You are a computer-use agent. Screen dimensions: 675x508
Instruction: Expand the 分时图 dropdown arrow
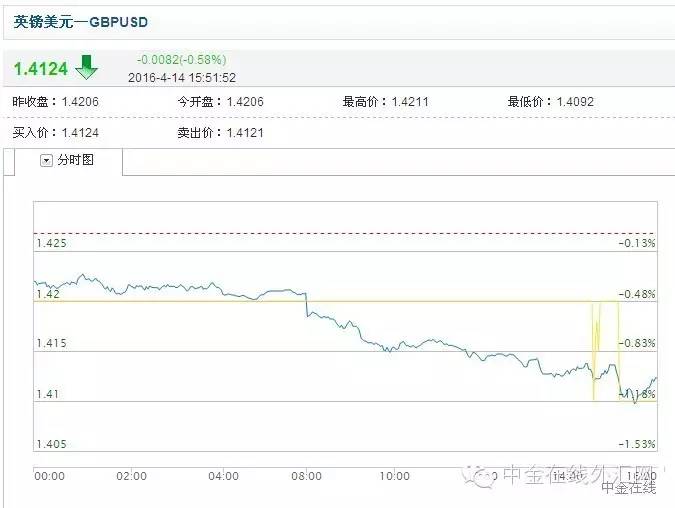[x=46, y=160]
